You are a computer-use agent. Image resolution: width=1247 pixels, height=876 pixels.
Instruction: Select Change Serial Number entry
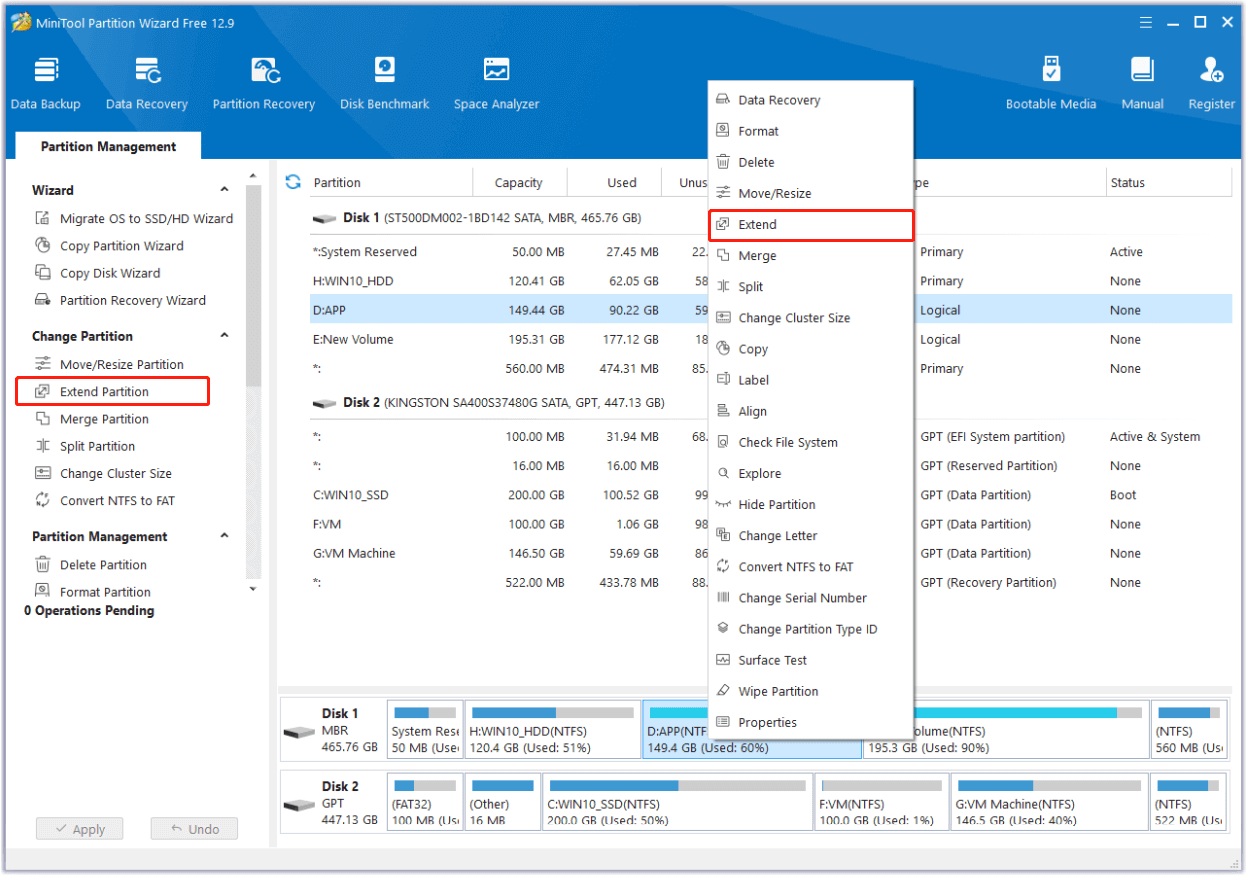(811, 597)
